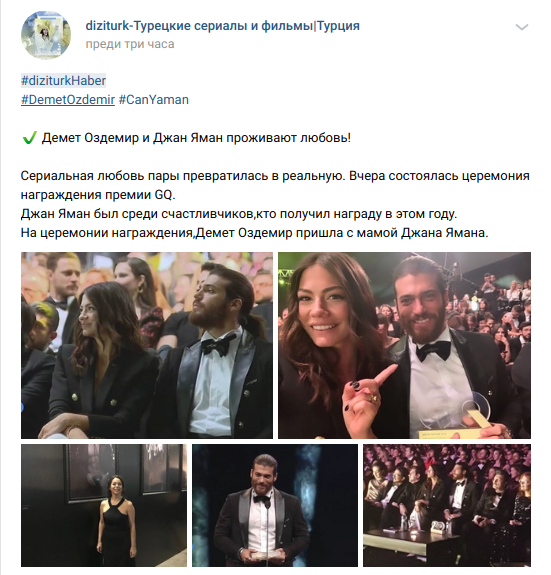Open photo of woman in black dress
551x575 pixels.
point(104,505)
